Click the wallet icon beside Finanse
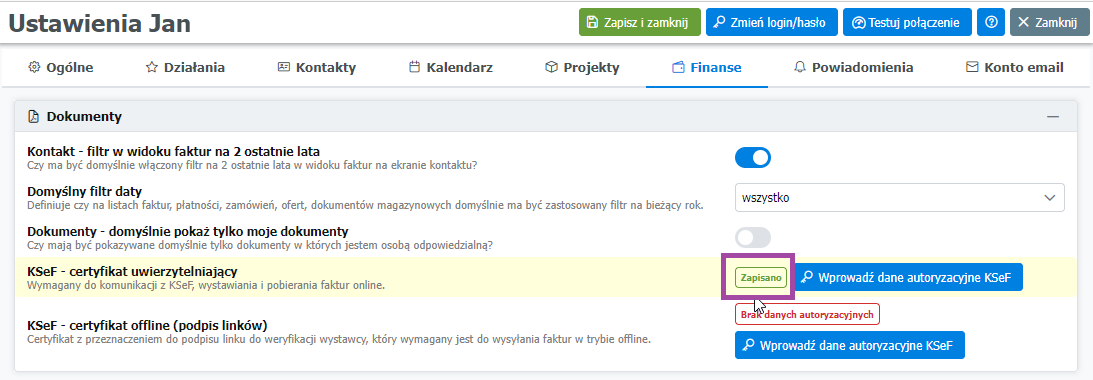Image resolution: width=1093 pixels, height=380 pixels. 678,68
